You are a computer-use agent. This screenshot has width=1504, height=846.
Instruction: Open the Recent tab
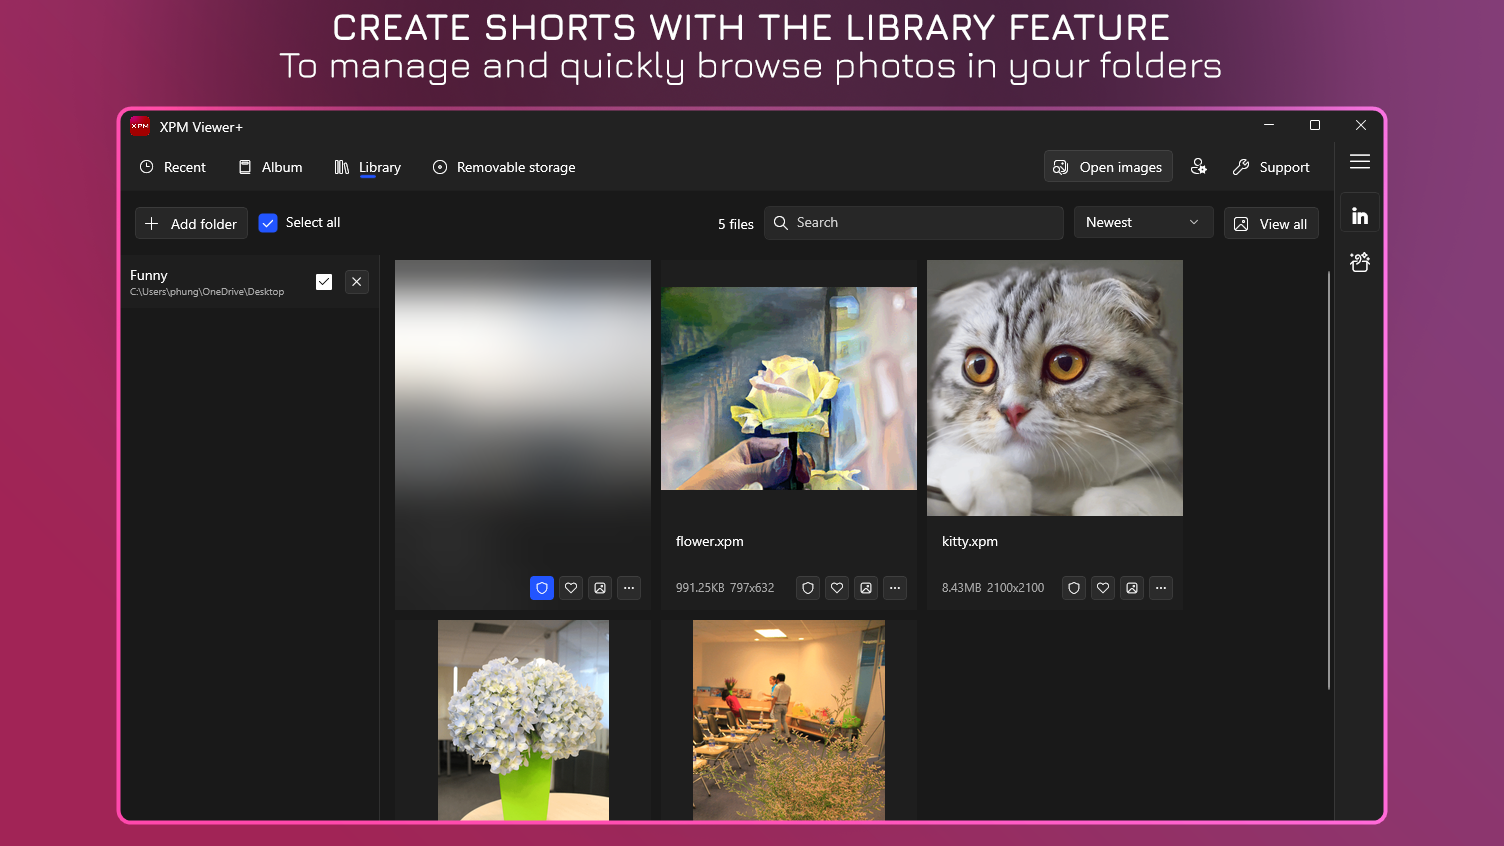[173, 167]
